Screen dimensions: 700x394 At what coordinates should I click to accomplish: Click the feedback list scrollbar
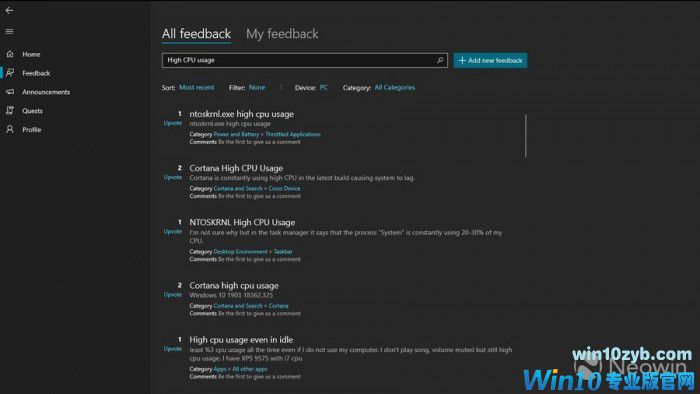click(525, 136)
